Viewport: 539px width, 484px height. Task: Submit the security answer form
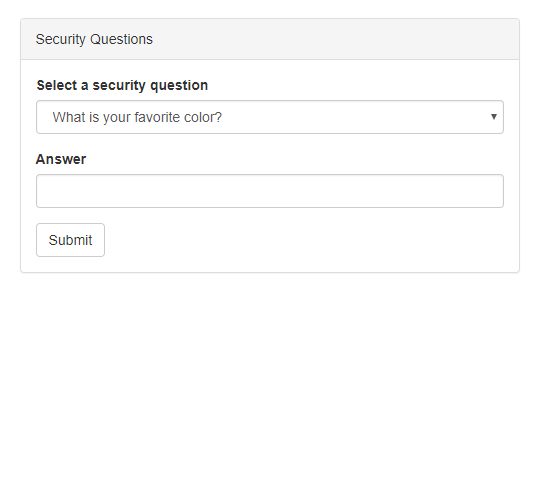tap(70, 240)
